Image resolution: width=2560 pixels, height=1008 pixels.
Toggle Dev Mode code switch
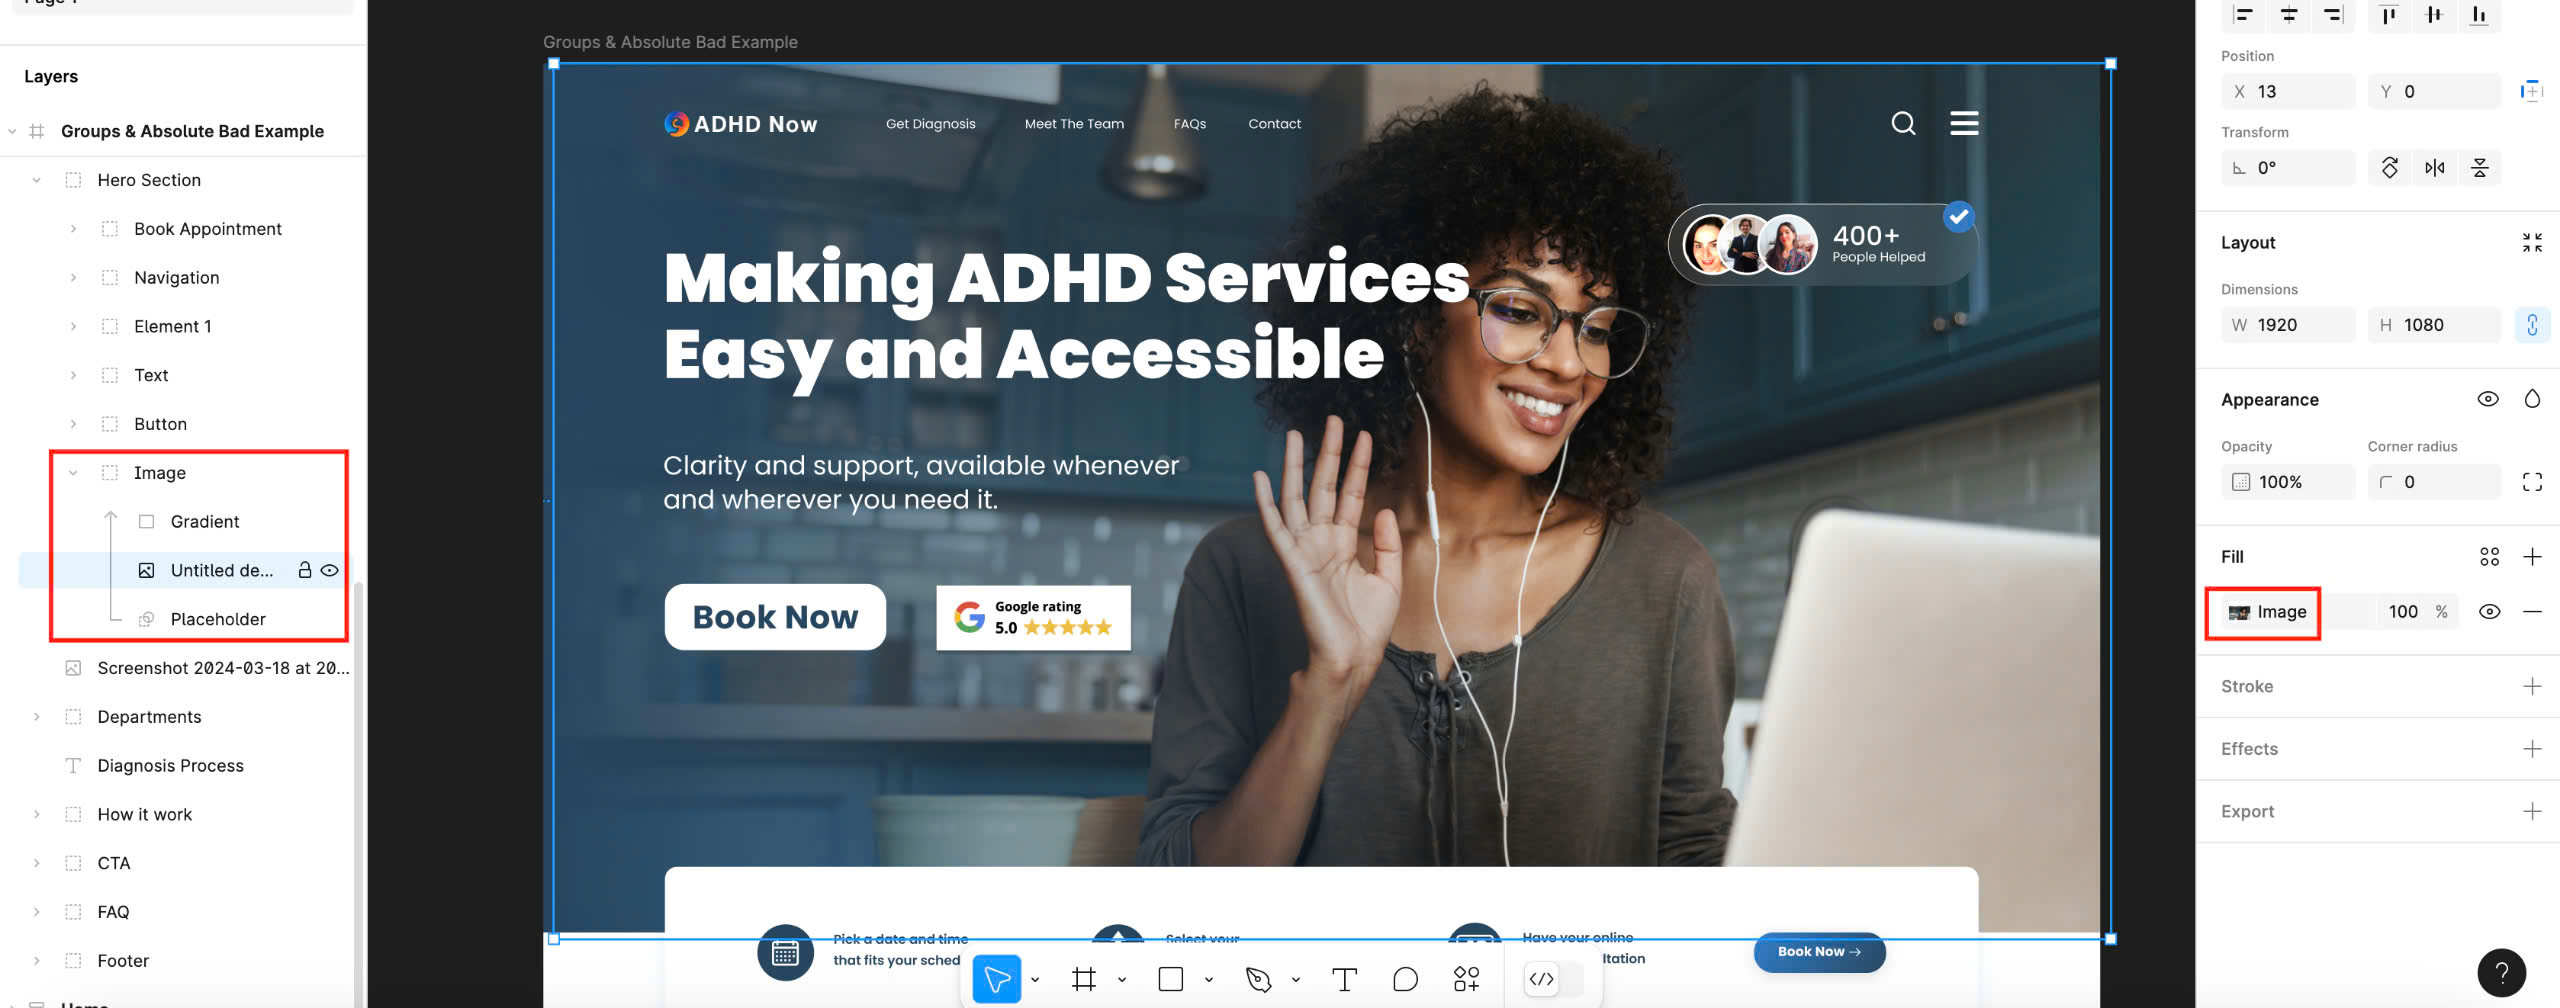point(1552,979)
